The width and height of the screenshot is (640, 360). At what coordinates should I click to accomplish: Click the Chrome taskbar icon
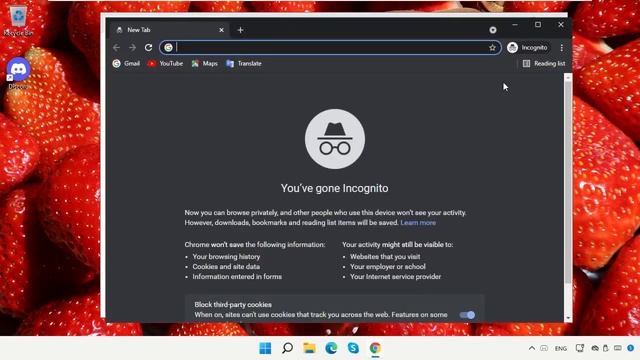[376, 348]
